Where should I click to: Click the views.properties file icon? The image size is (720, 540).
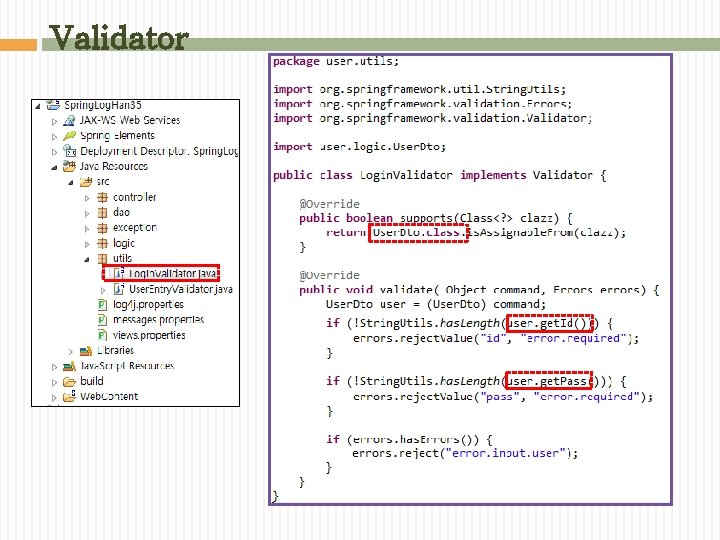(x=103, y=335)
